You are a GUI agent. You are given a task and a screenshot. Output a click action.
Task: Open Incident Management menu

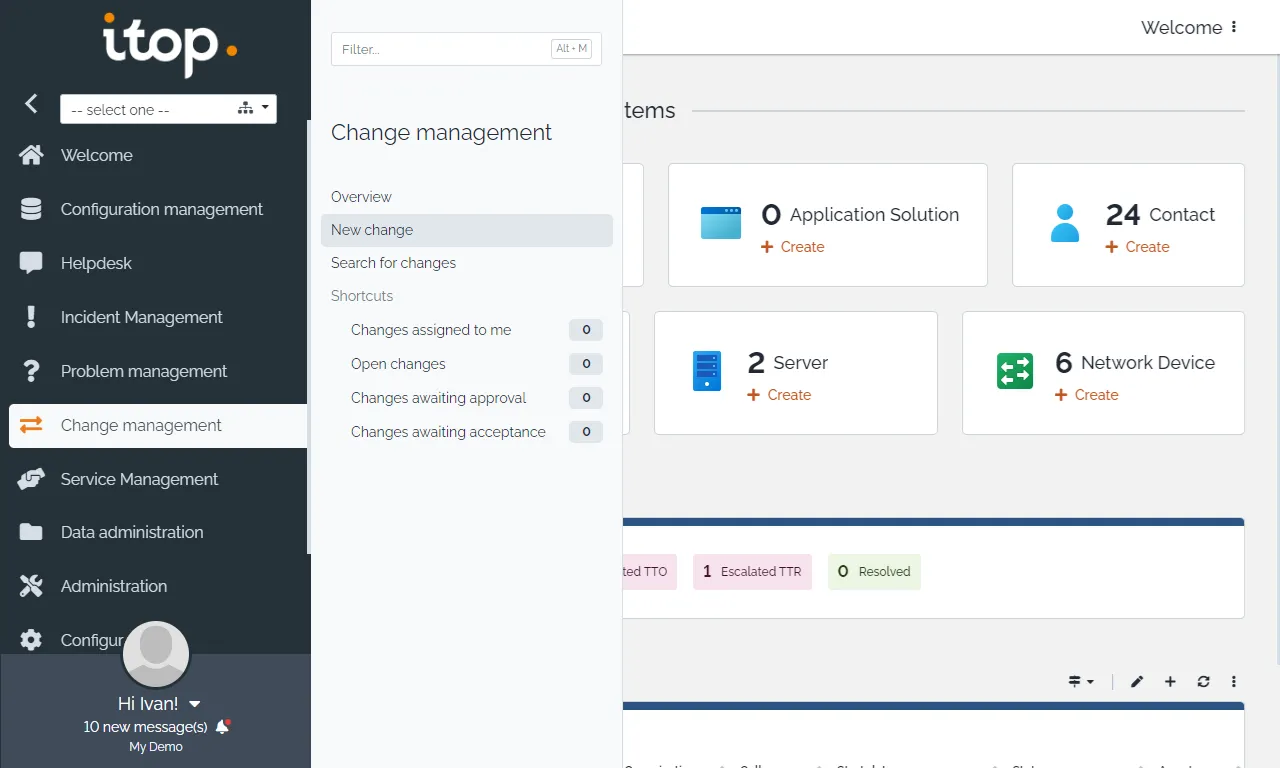click(142, 317)
